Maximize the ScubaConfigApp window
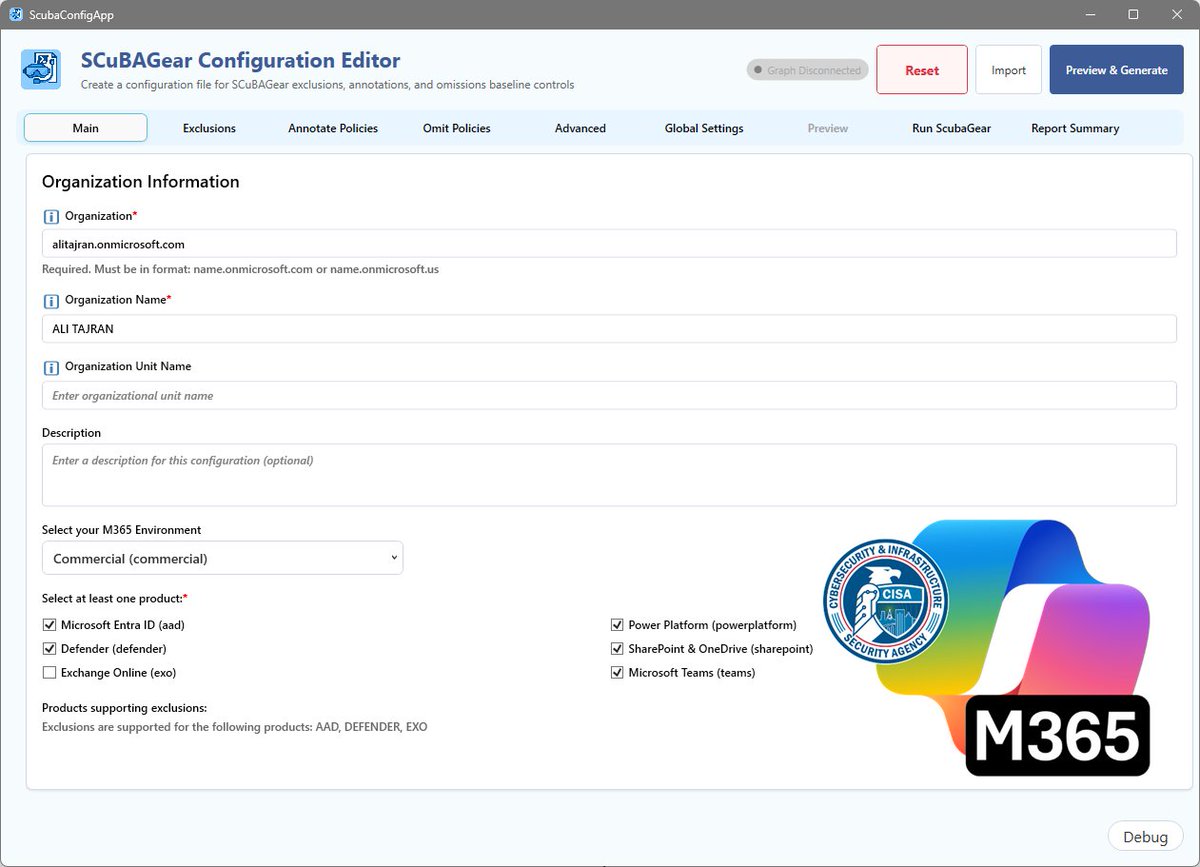Screen dimensions: 1200x867 (1133, 14)
